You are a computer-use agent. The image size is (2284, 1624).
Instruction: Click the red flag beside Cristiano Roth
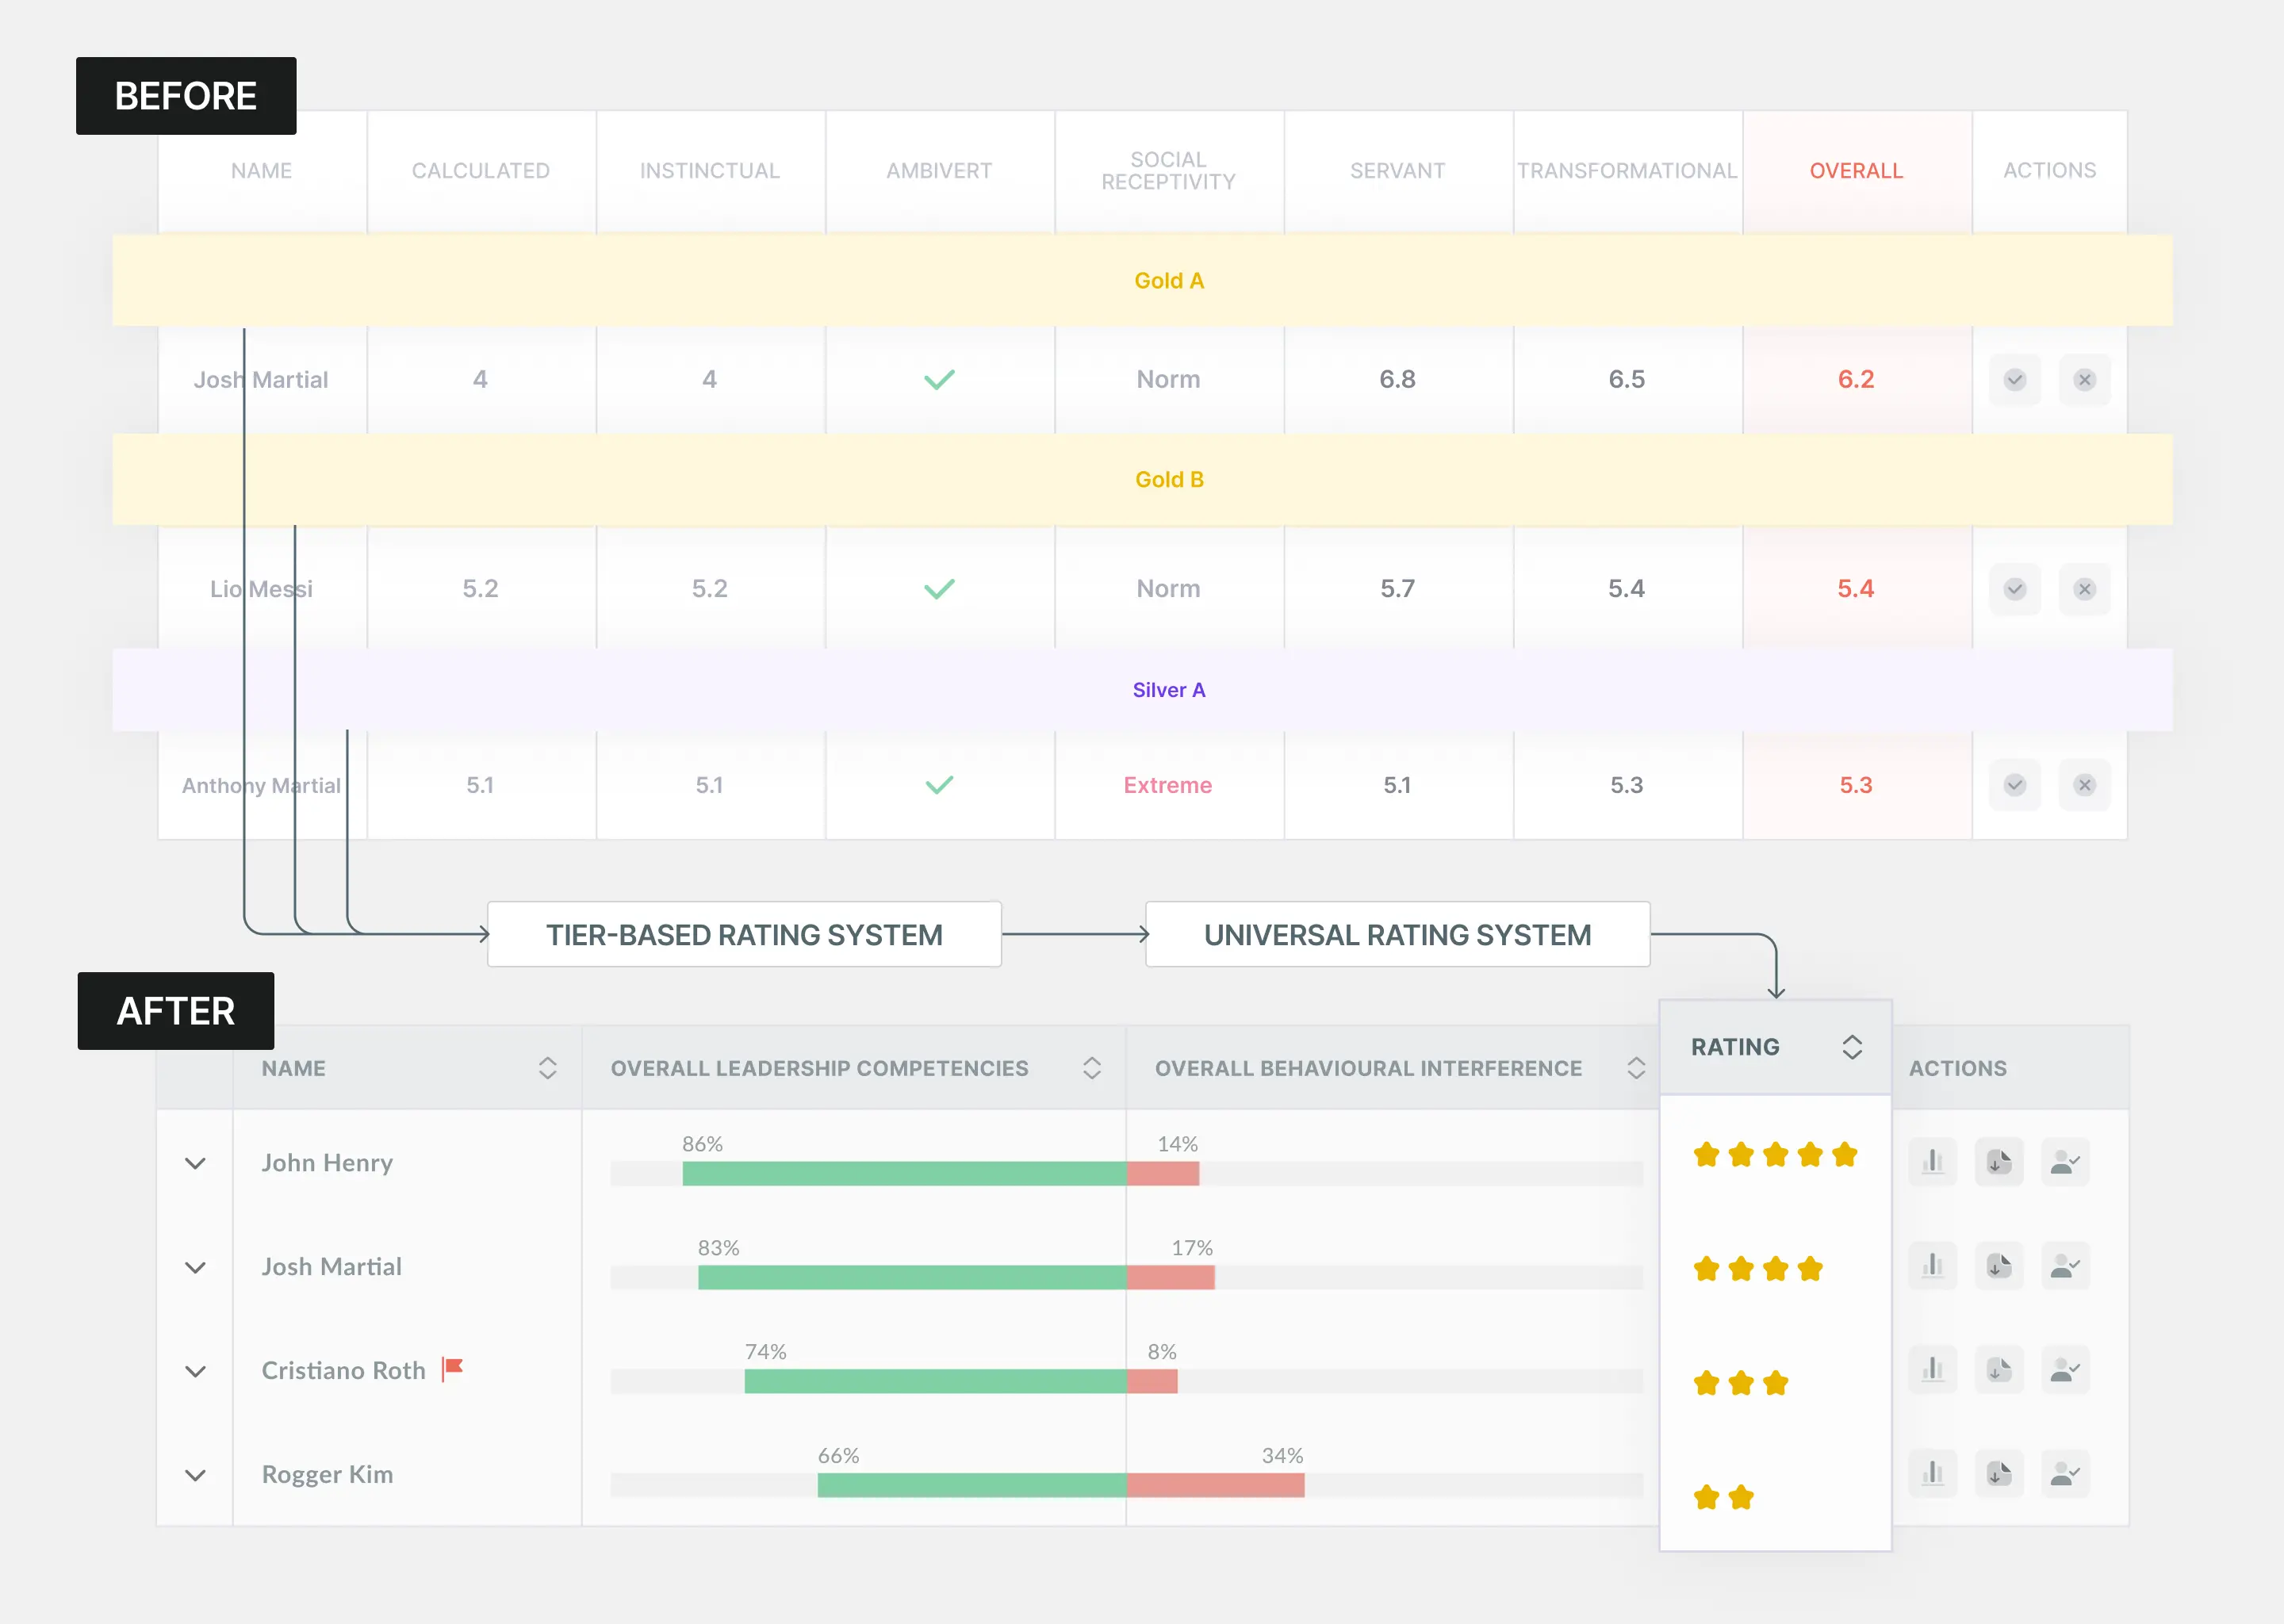(452, 1367)
